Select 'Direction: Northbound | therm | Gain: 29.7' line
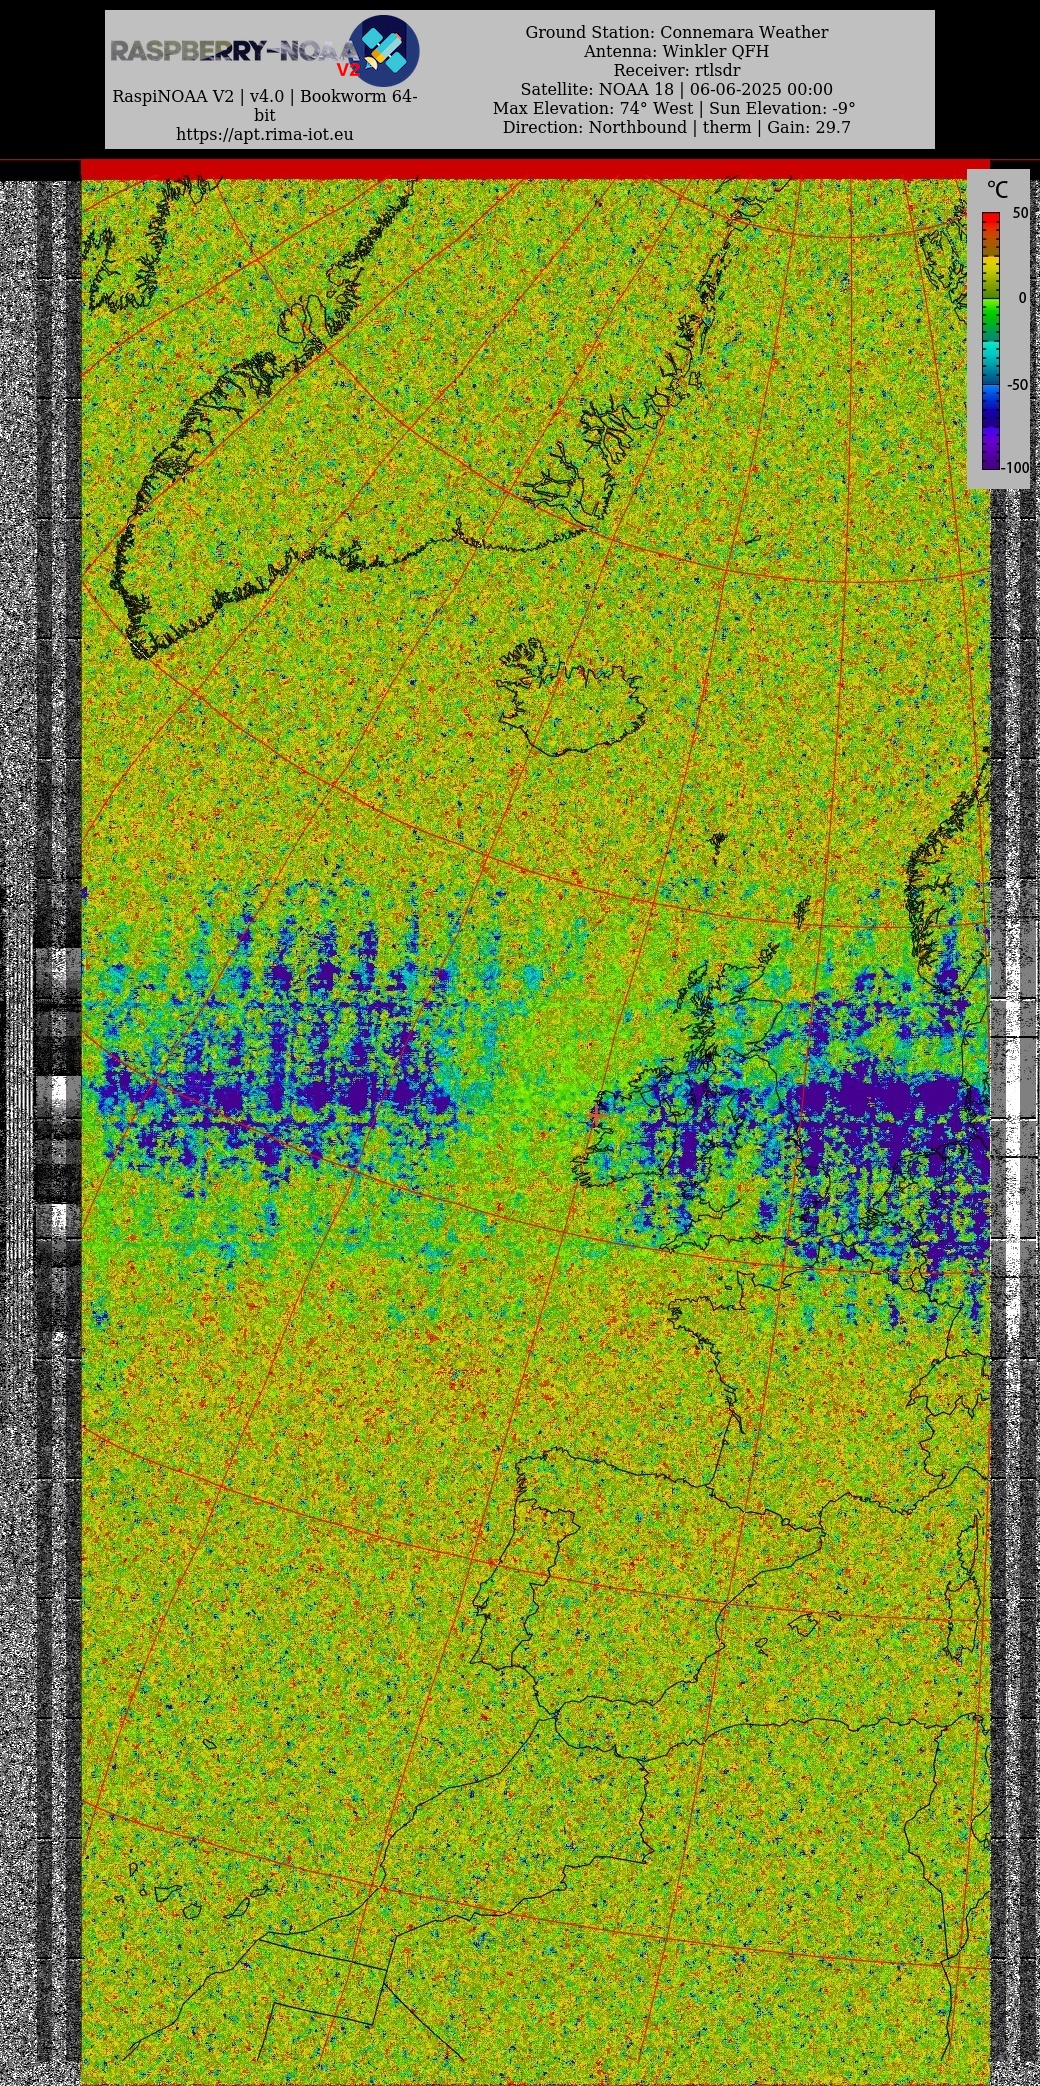Viewport: 1040px width, 2086px height. [x=677, y=127]
